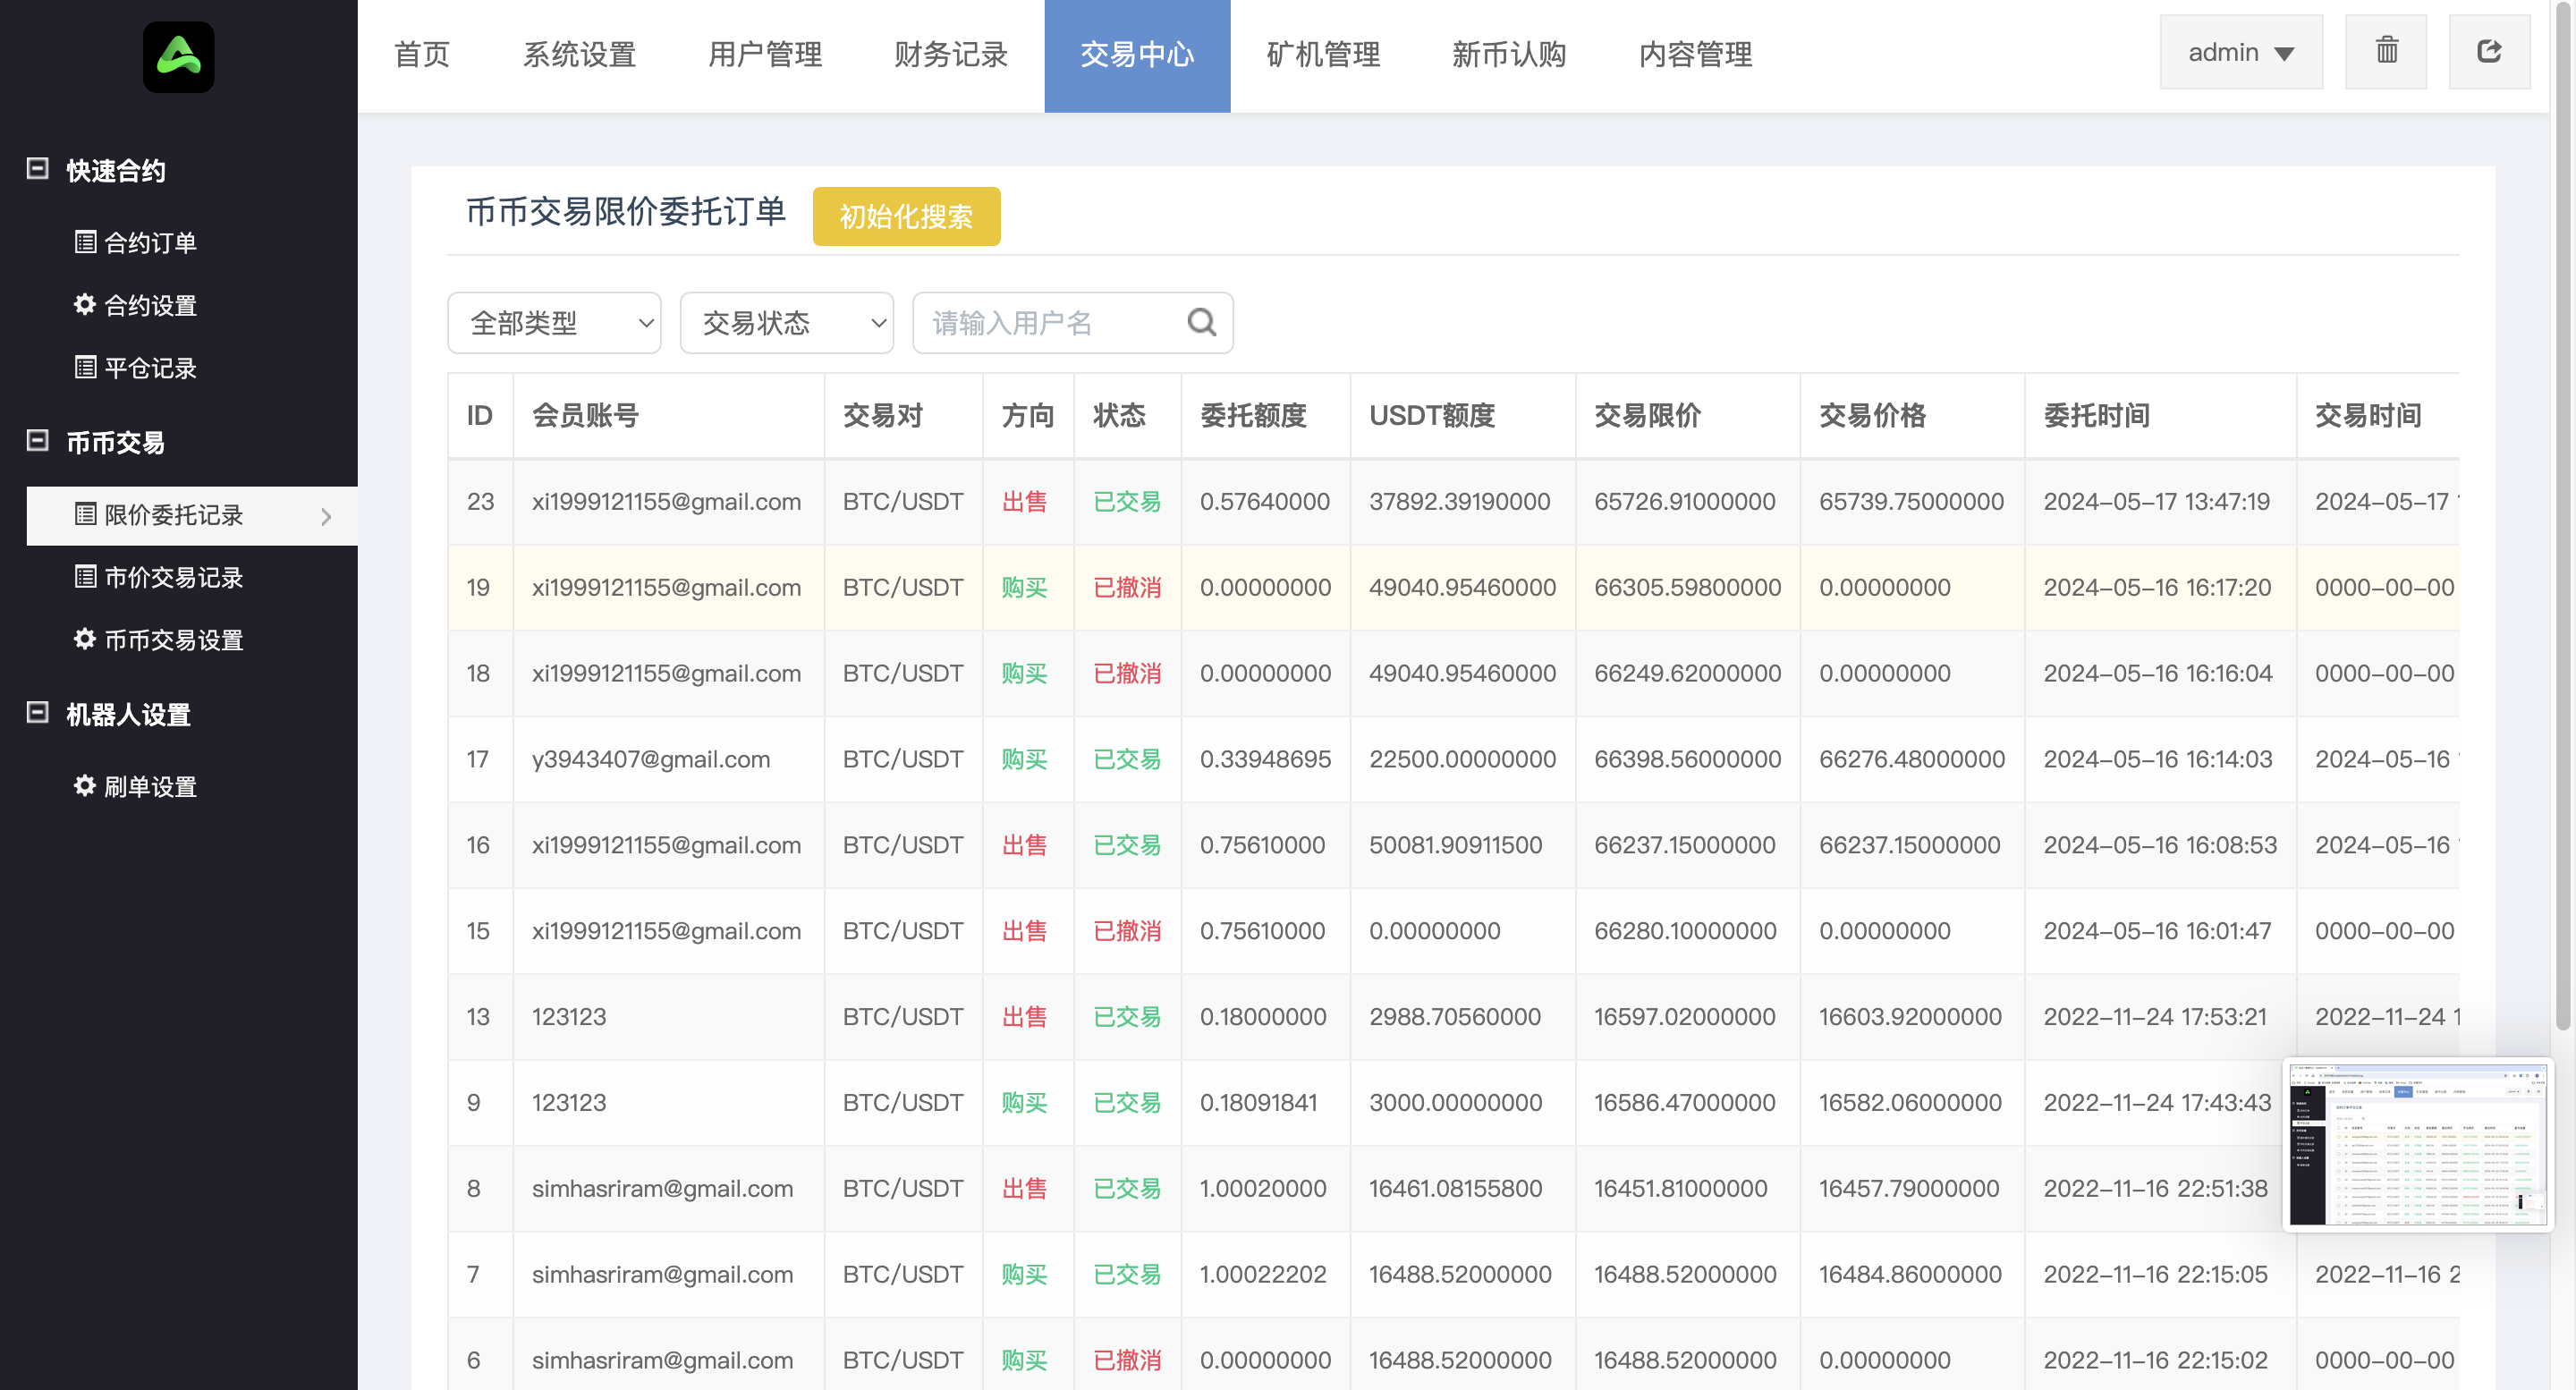Open 合约订单 in the sidebar

pos(150,243)
